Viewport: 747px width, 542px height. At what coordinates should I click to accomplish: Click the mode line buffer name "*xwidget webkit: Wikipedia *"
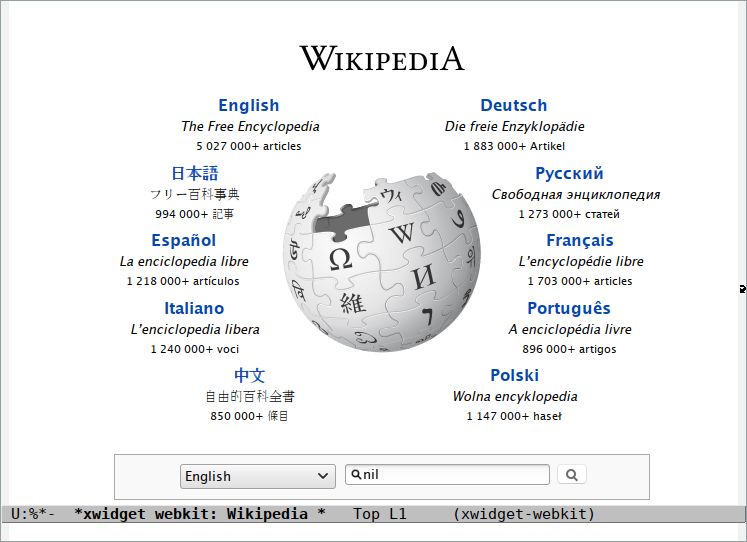coord(200,514)
